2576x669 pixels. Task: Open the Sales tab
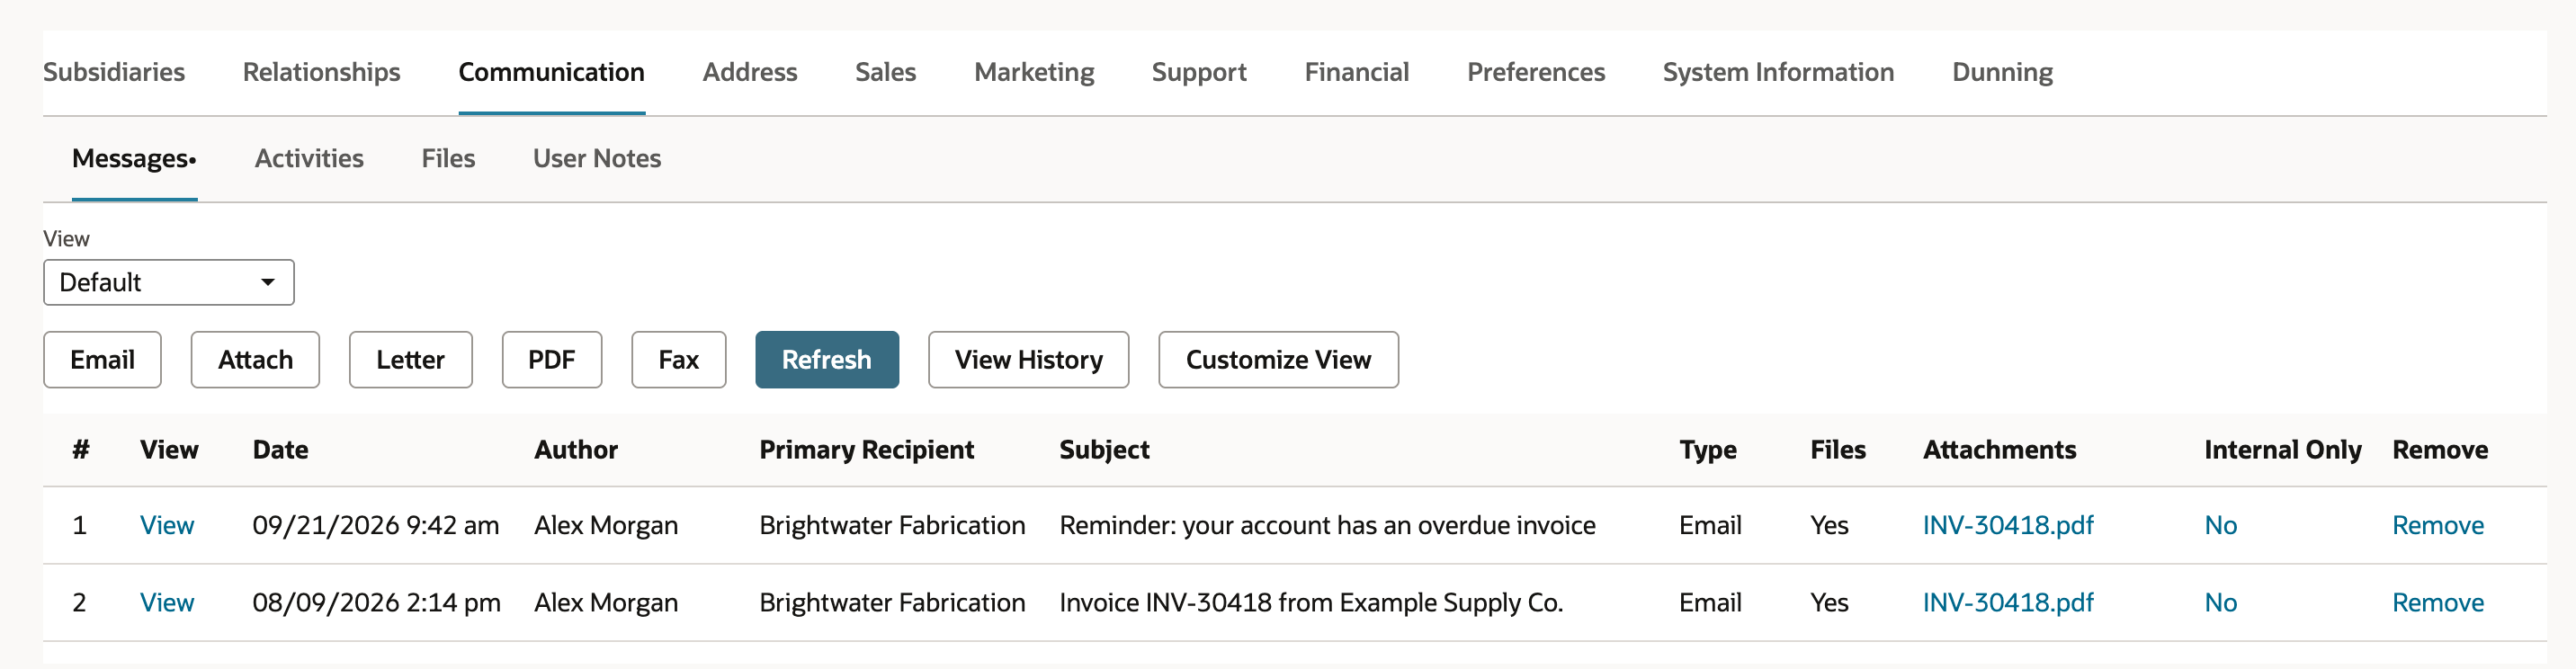pyautogui.click(x=885, y=72)
